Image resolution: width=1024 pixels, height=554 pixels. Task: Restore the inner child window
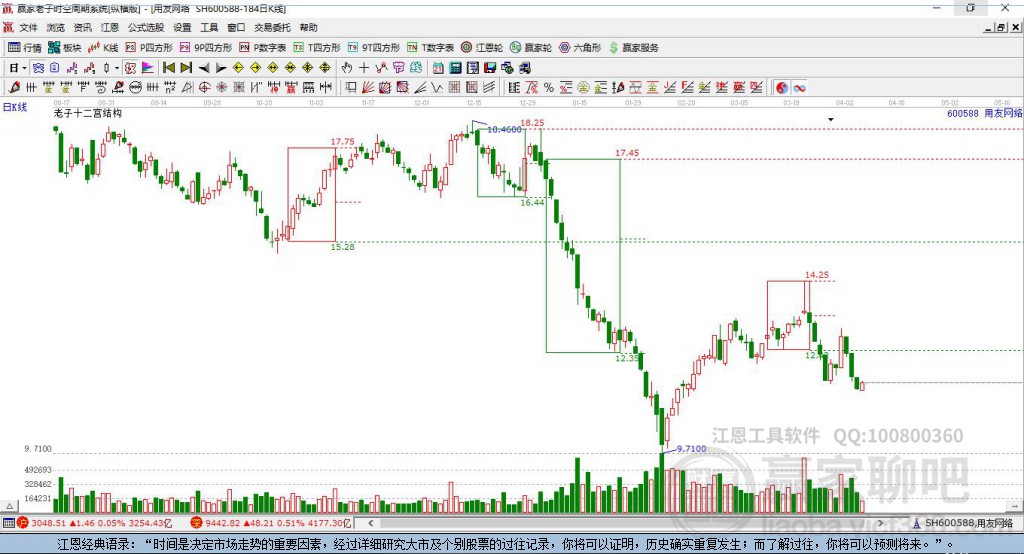coord(1001,27)
